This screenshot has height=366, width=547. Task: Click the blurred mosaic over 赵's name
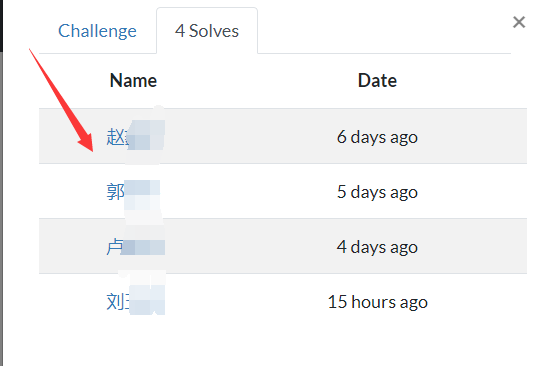(x=146, y=135)
